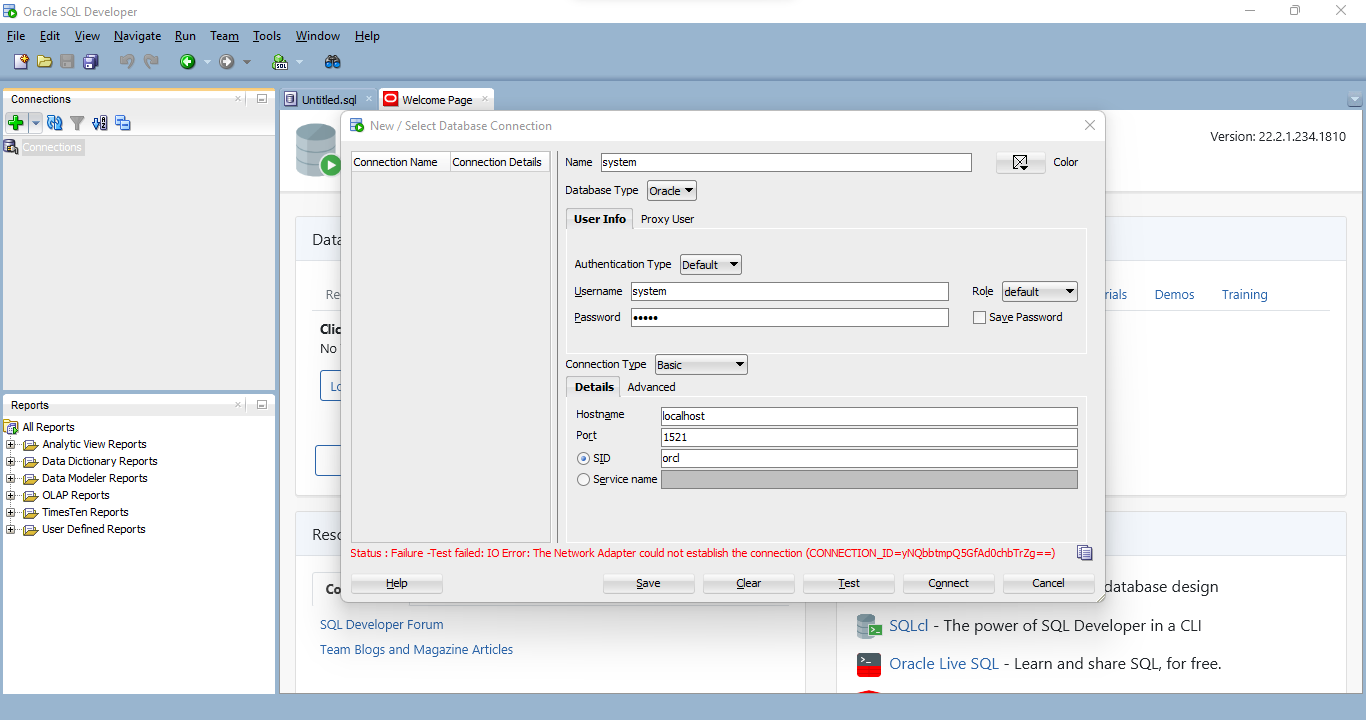Close the Welcome Page tab
Image resolution: width=1366 pixels, height=720 pixels.
(x=485, y=99)
